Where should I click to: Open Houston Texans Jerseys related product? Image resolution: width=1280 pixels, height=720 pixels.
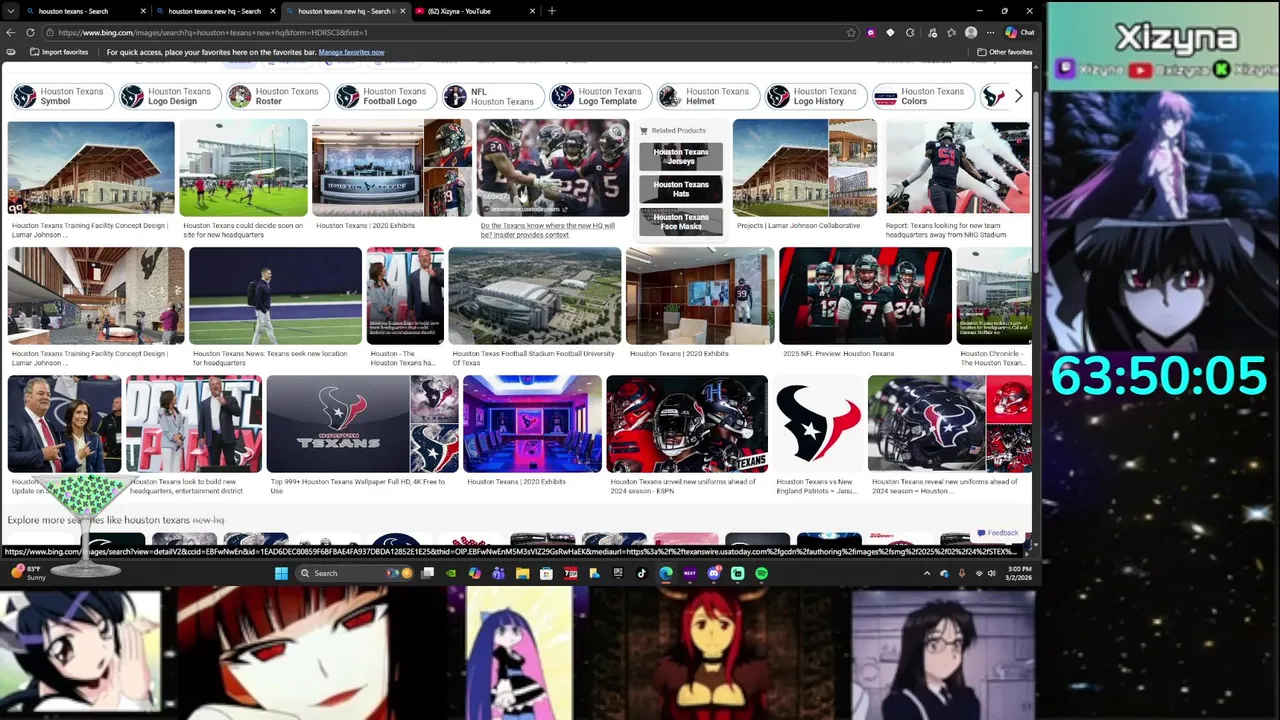[681, 156]
